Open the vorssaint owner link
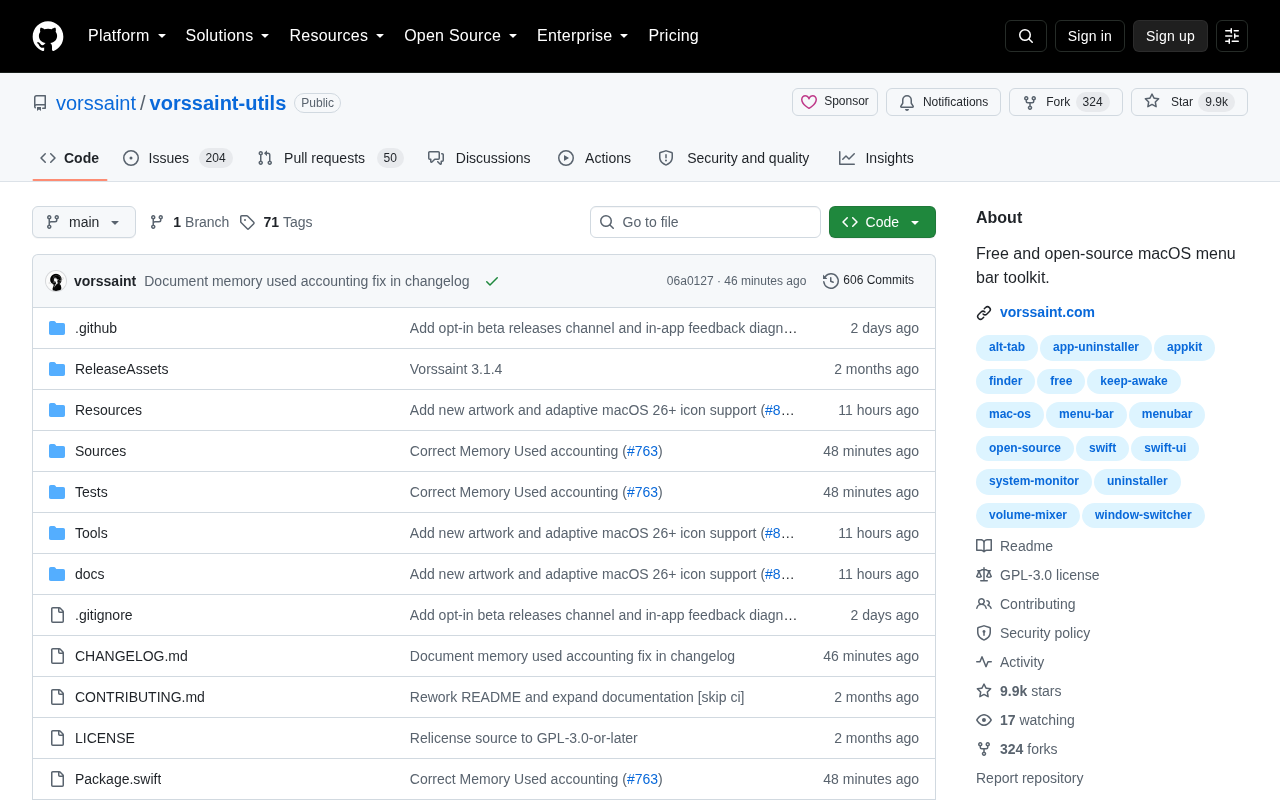The width and height of the screenshot is (1280, 800). [96, 103]
